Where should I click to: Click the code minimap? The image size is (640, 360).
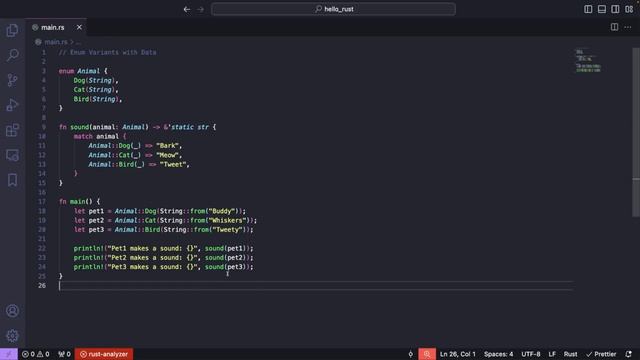[x=588, y=61]
